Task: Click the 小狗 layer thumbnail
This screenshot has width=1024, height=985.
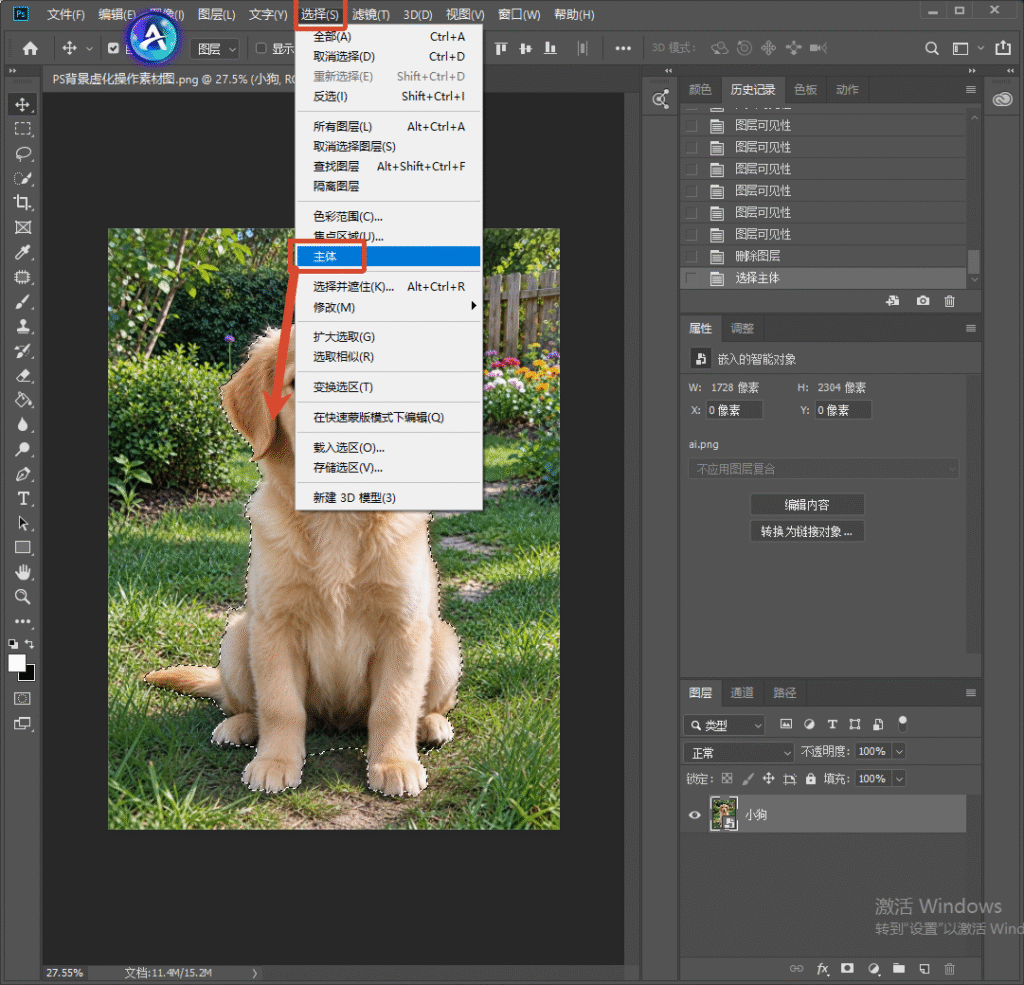Action: 724,814
